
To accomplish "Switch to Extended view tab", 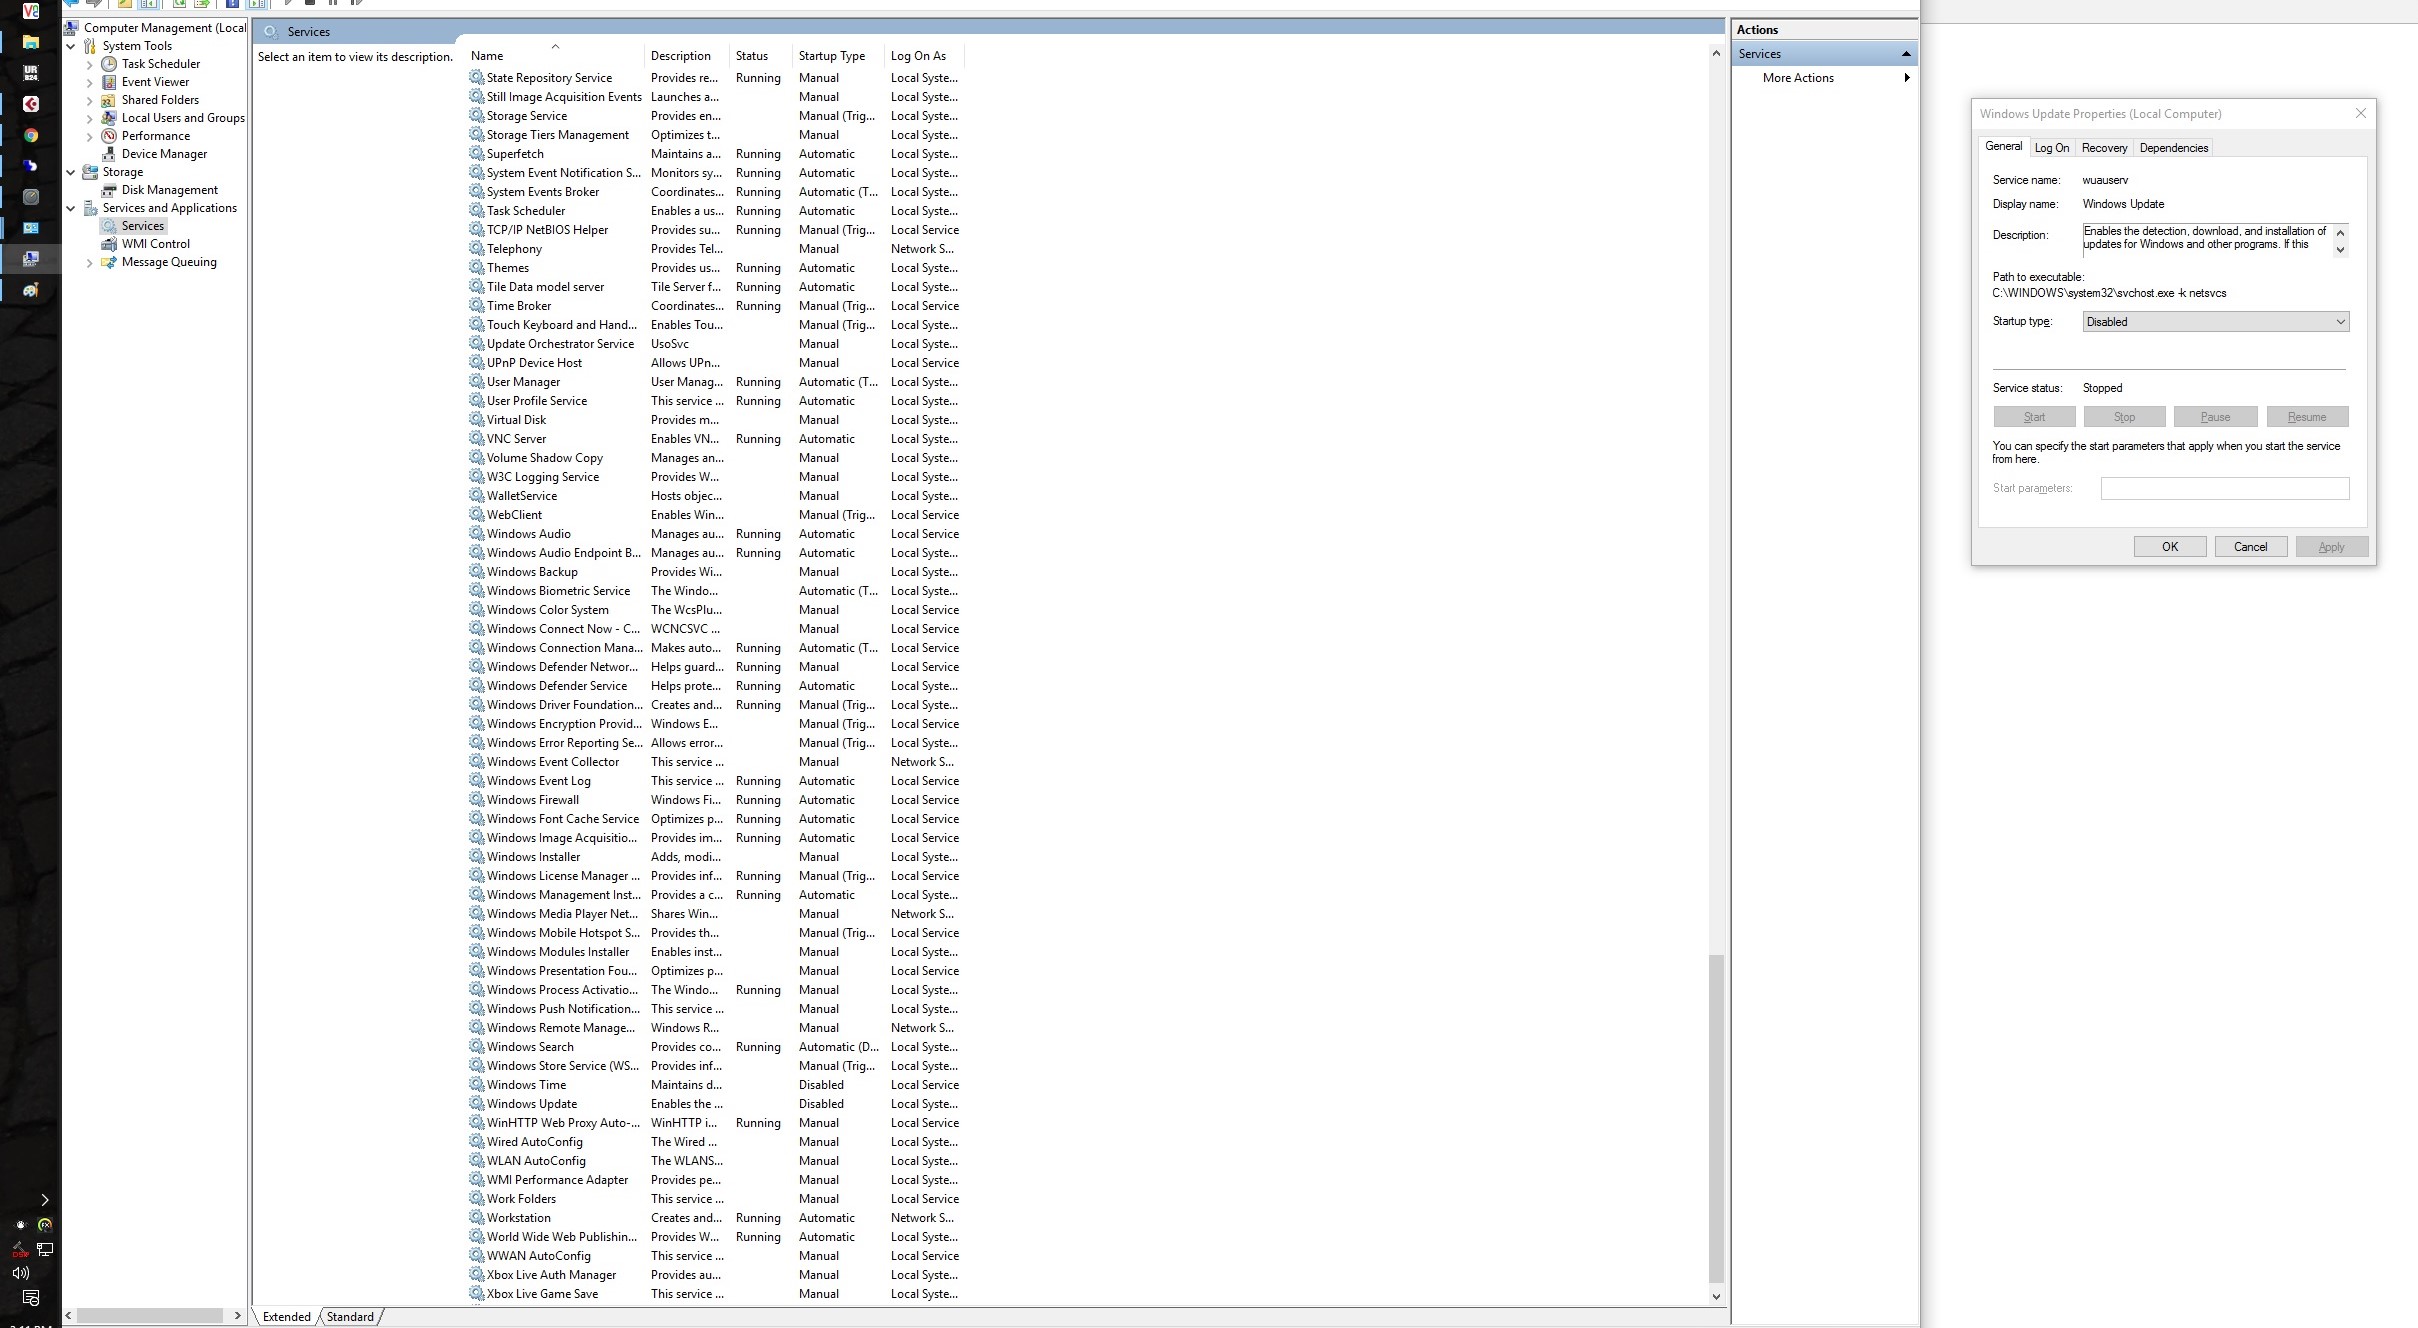I will coord(287,1317).
